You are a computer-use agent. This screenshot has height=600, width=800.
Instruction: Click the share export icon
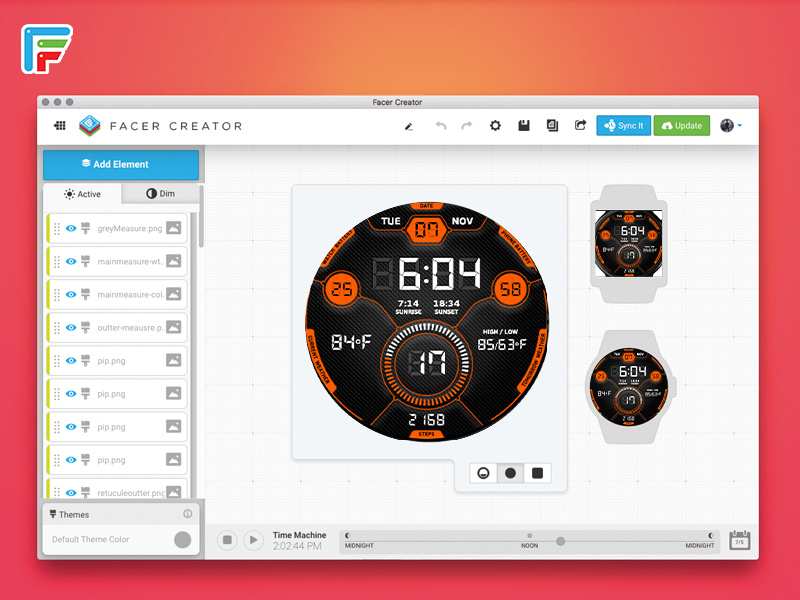tap(580, 126)
